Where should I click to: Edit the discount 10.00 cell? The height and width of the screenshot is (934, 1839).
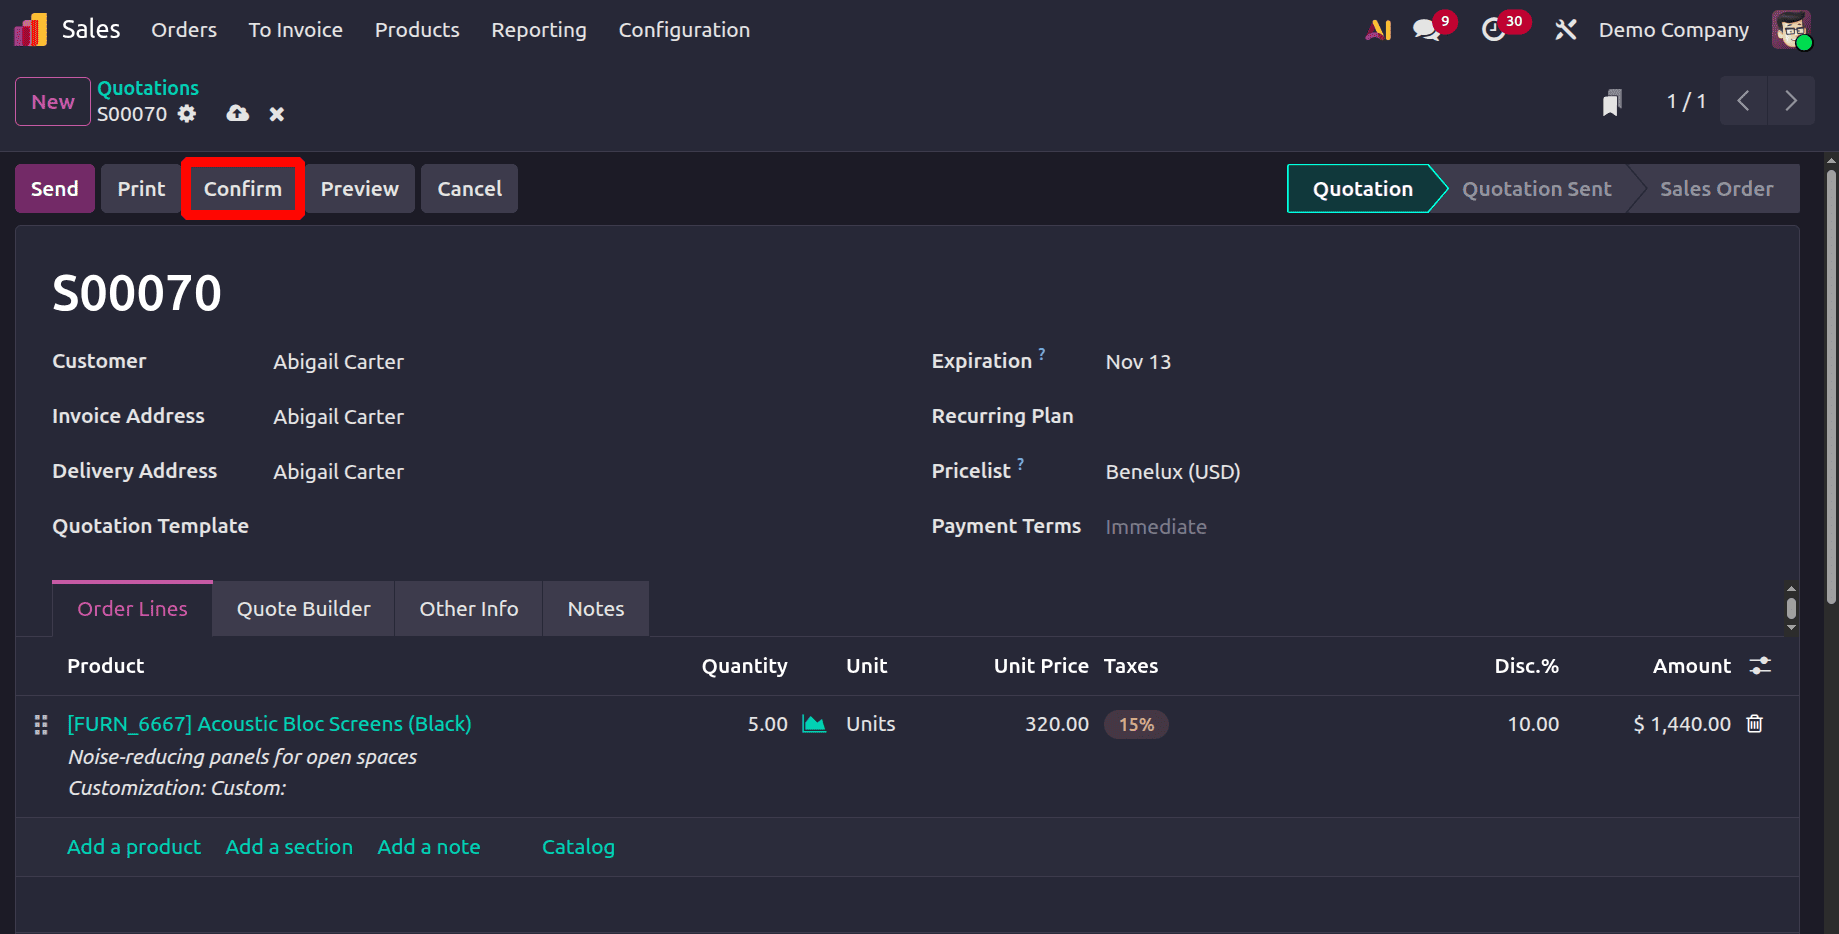[1533, 724]
